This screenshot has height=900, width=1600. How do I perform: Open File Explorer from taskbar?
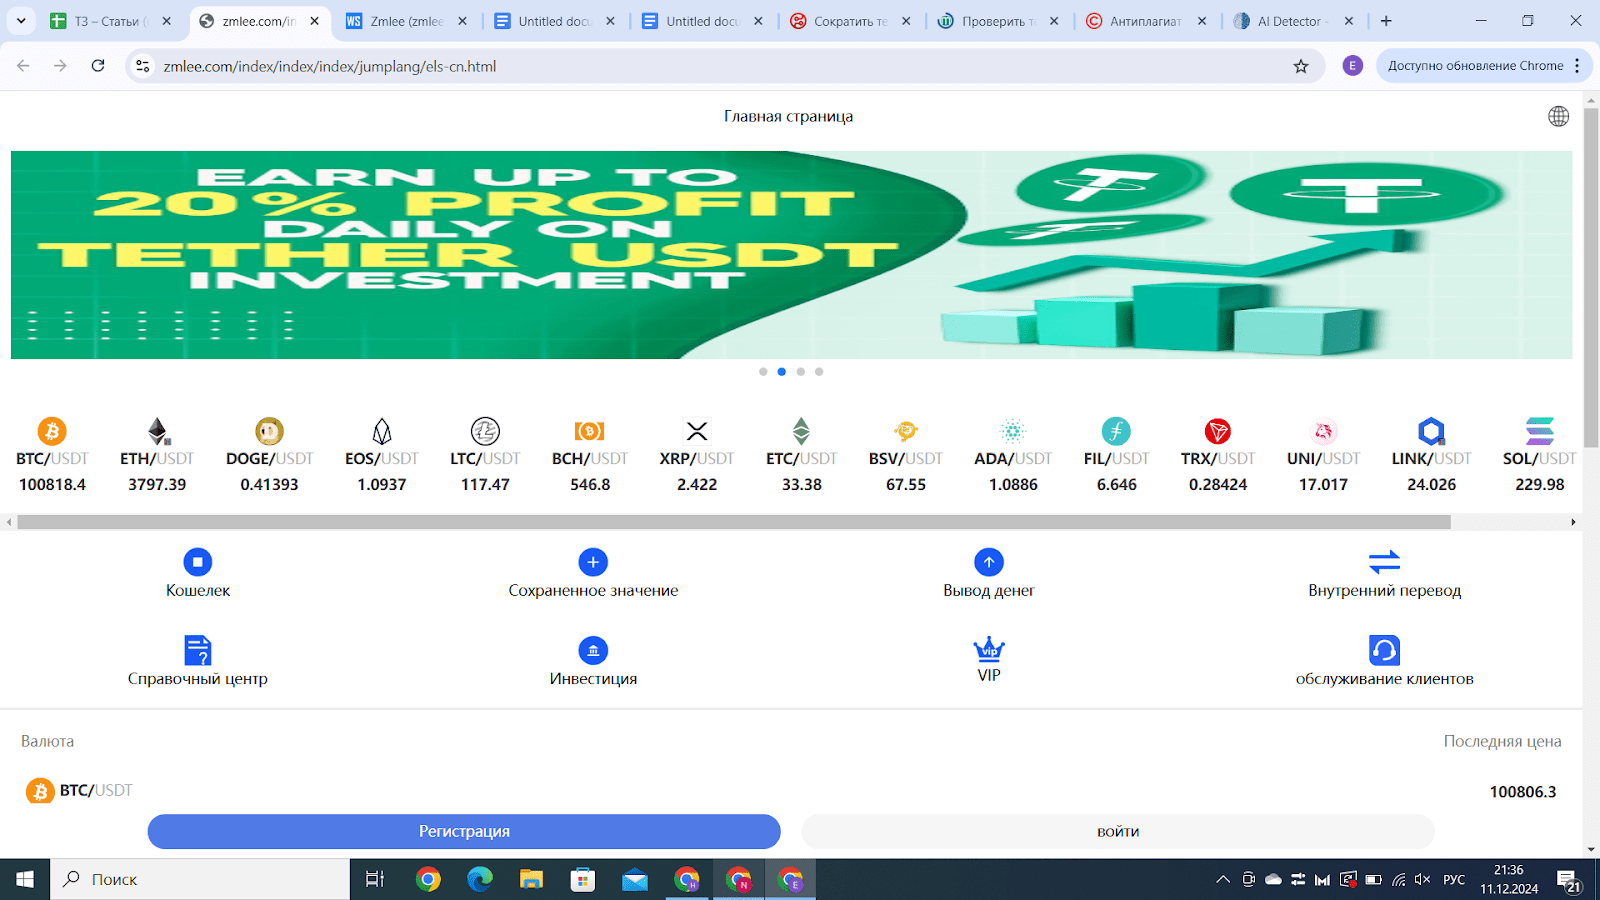(531, 880)
